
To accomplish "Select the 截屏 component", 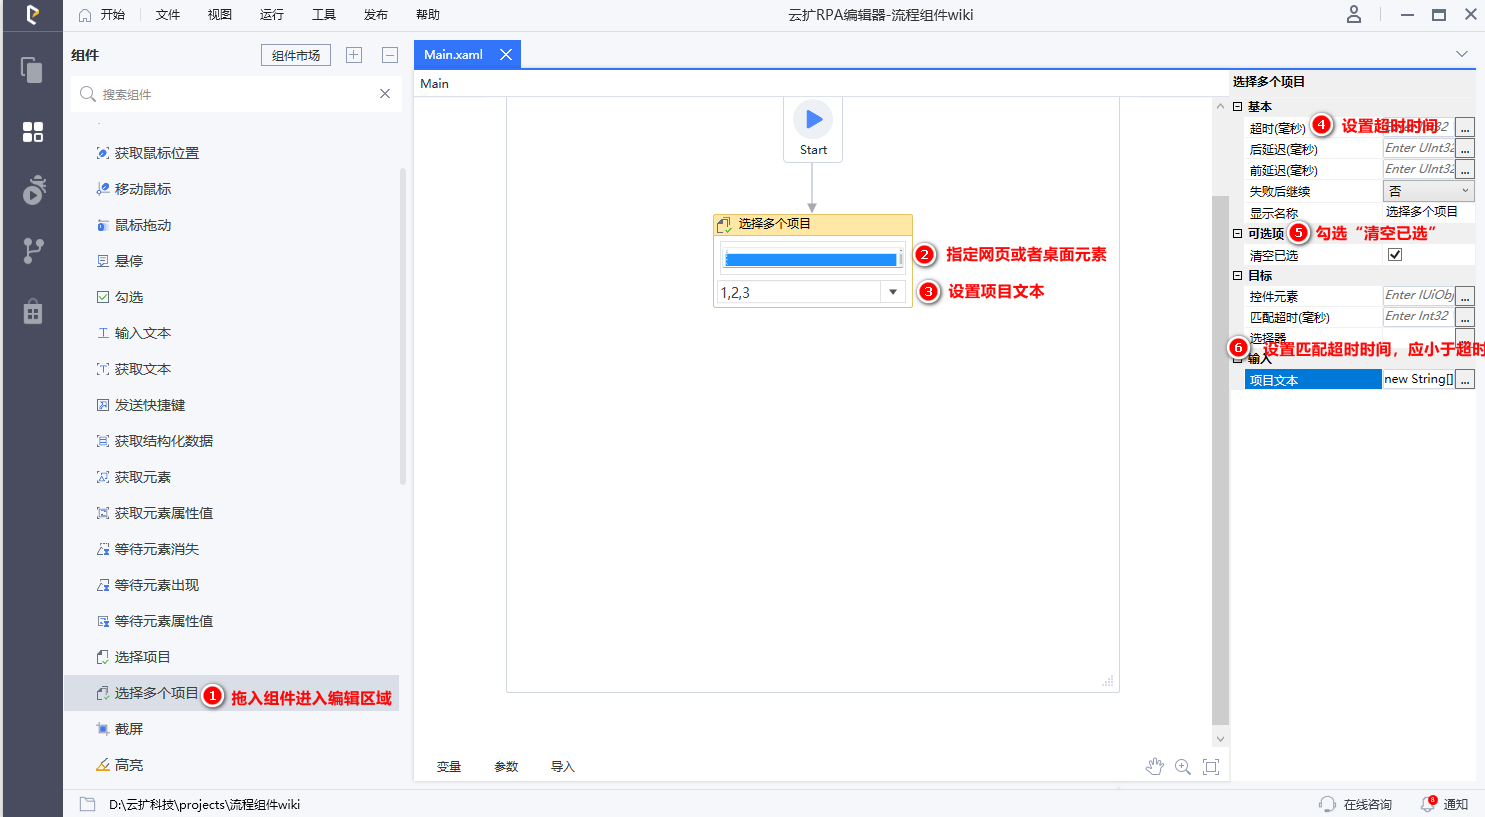I will click(128, 729).
